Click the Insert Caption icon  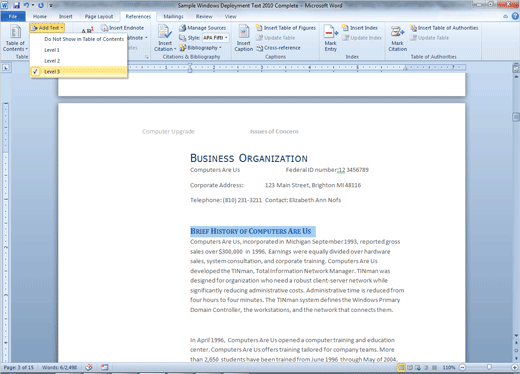click(243, 32)
